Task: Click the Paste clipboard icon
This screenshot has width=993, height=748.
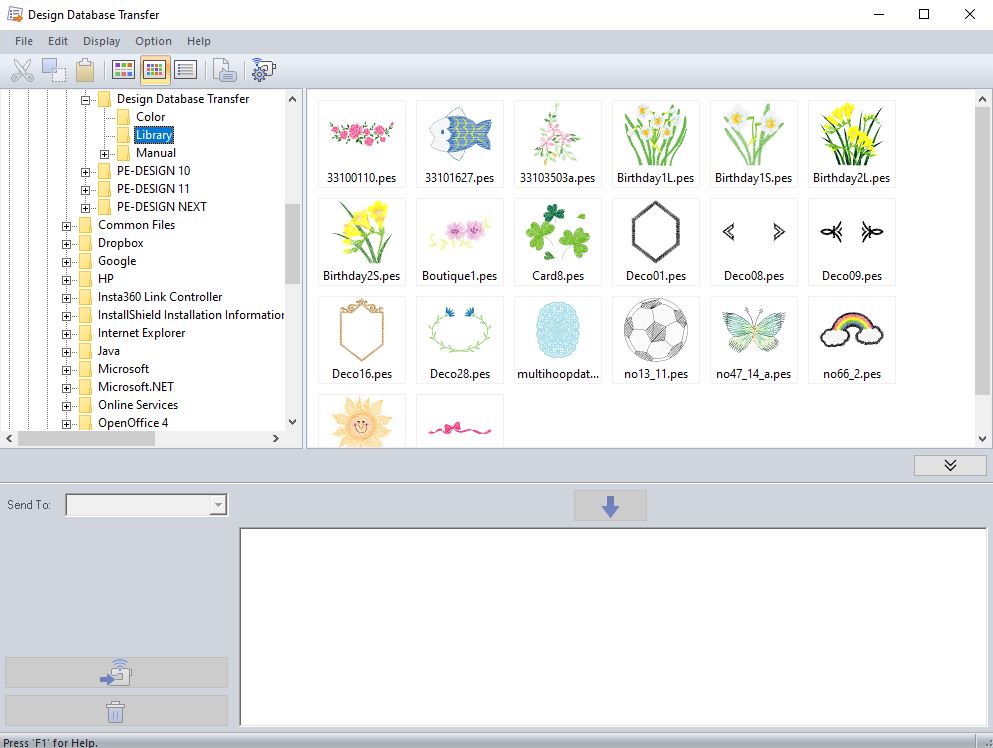Action: click(x=85, y=70)
